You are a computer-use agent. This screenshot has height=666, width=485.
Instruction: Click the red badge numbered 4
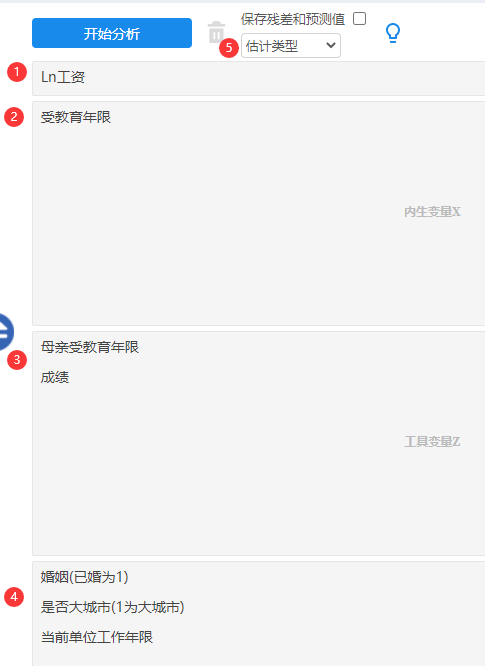tap(14, 597)
